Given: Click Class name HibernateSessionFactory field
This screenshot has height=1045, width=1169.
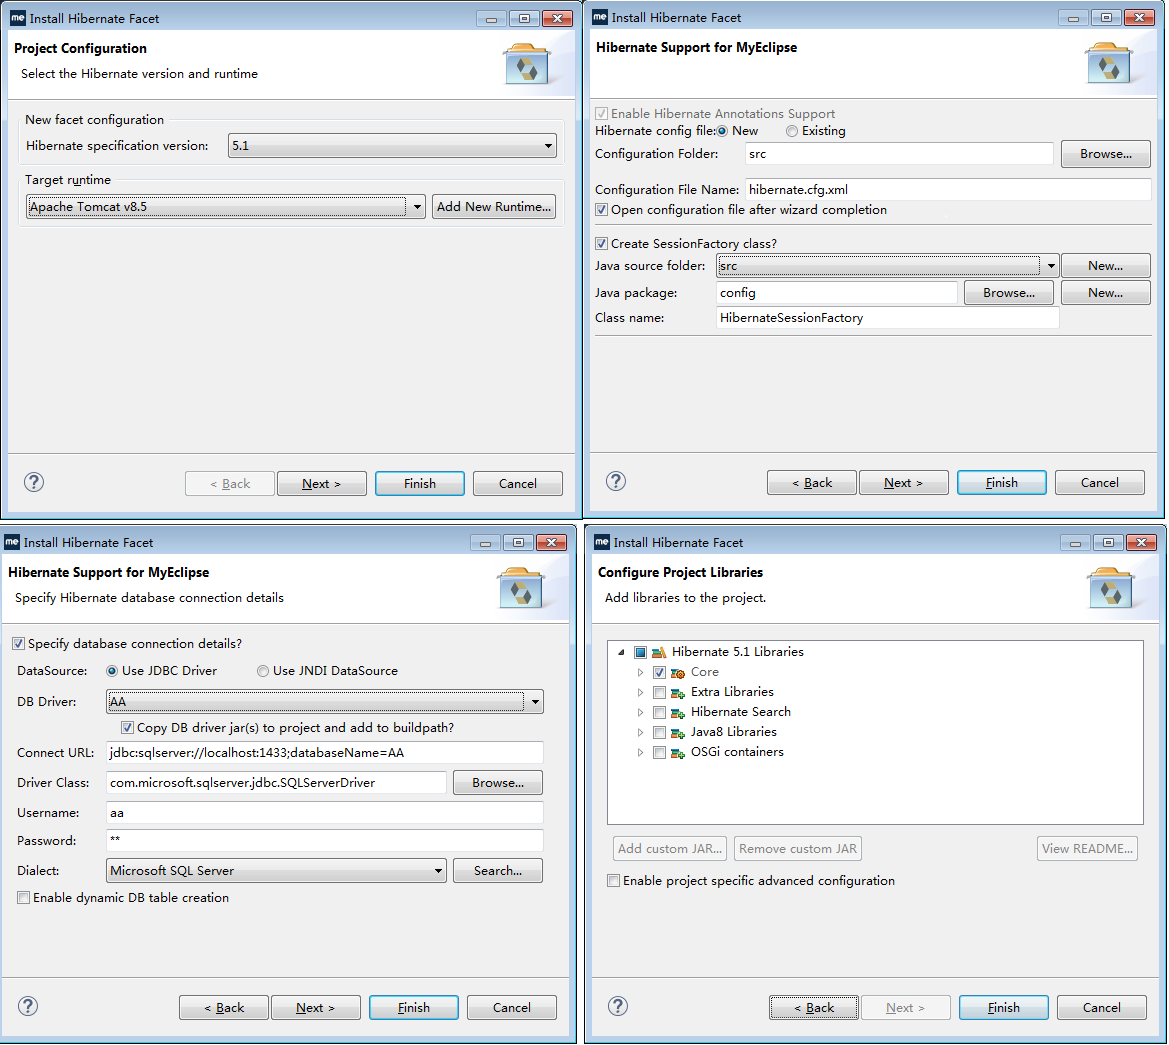Looking at the screenshot, I should click(887, 318).
